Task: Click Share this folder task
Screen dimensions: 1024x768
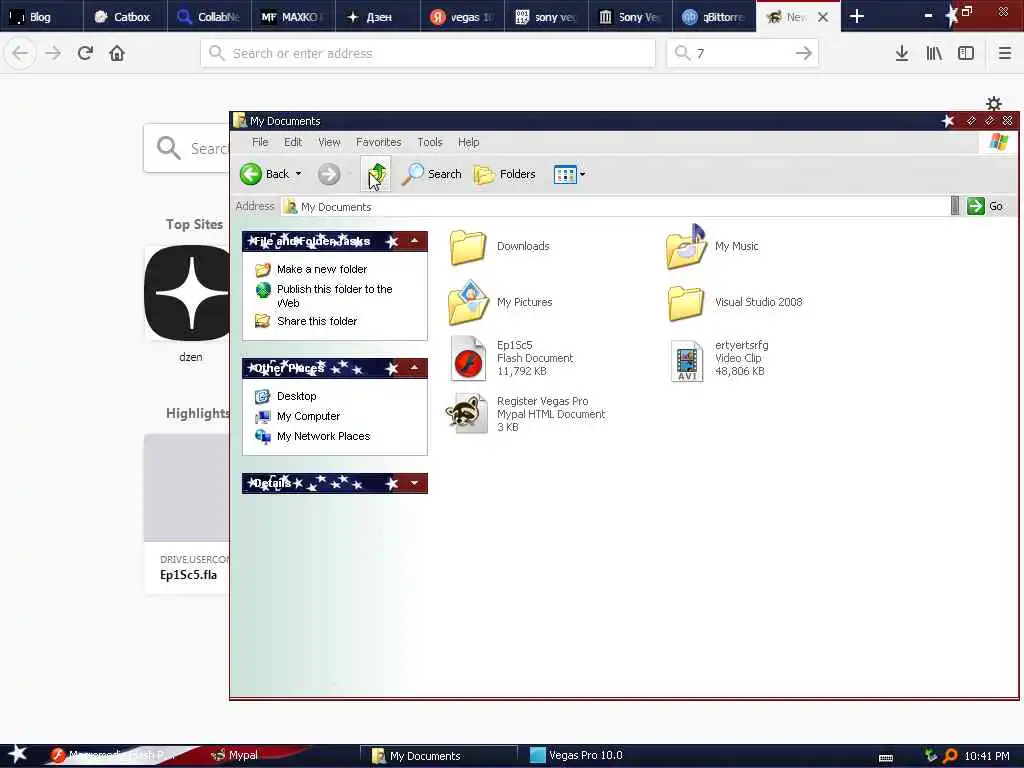Action: pos(316,321)
